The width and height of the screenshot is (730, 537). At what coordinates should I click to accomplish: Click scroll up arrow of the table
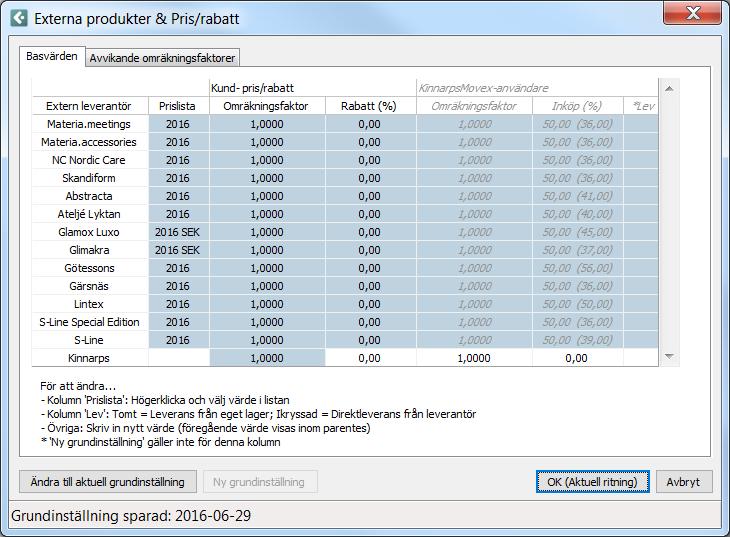click(x=669, y=88)
